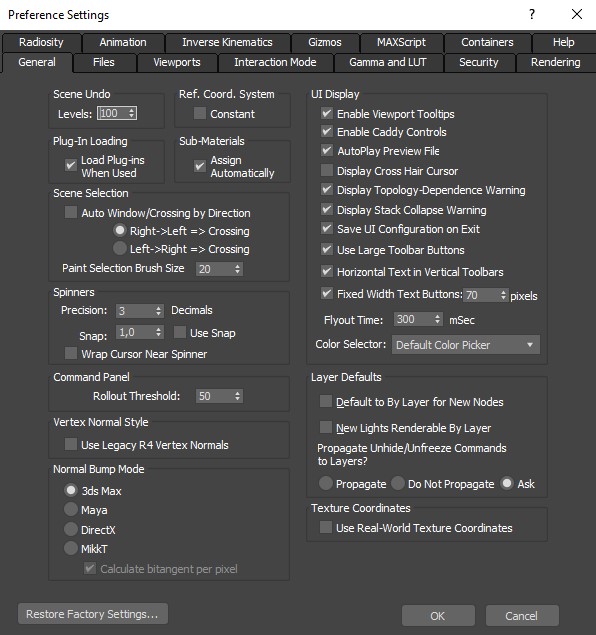The image size is (596, 635).
Task: Click the Flyout Time spinner arrows
Action: point(437,319)
